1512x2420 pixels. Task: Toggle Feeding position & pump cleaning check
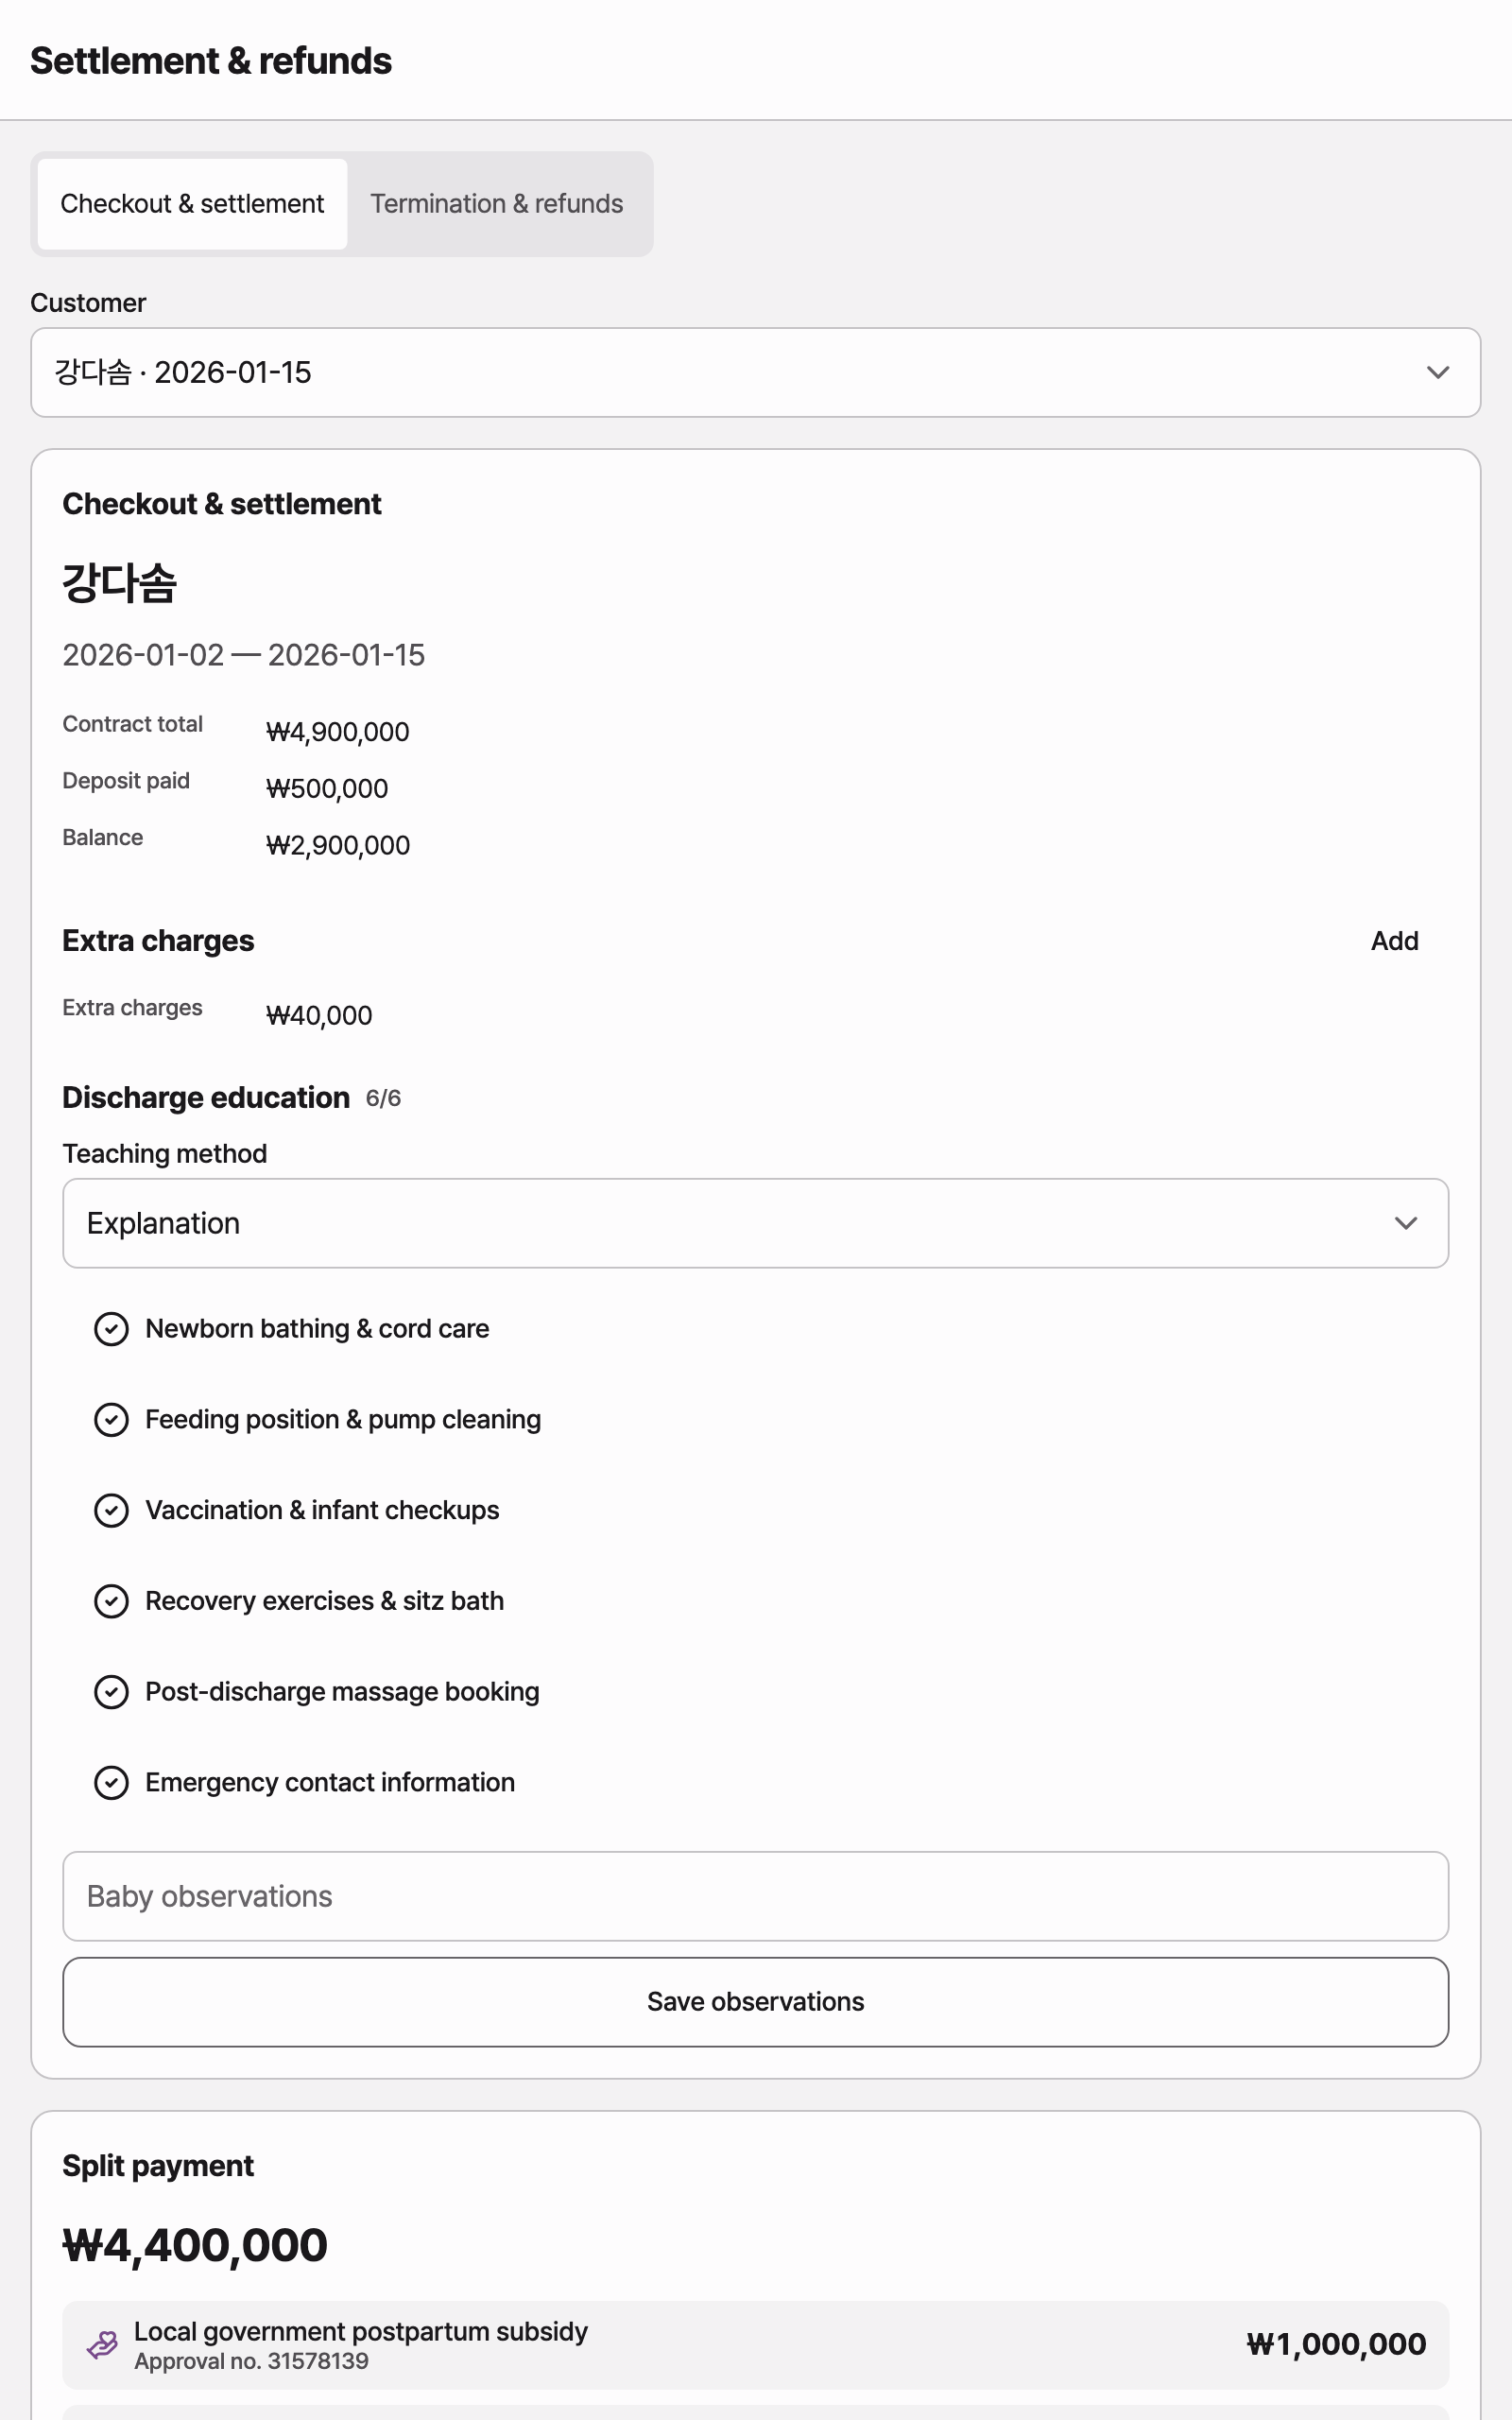111,1420
